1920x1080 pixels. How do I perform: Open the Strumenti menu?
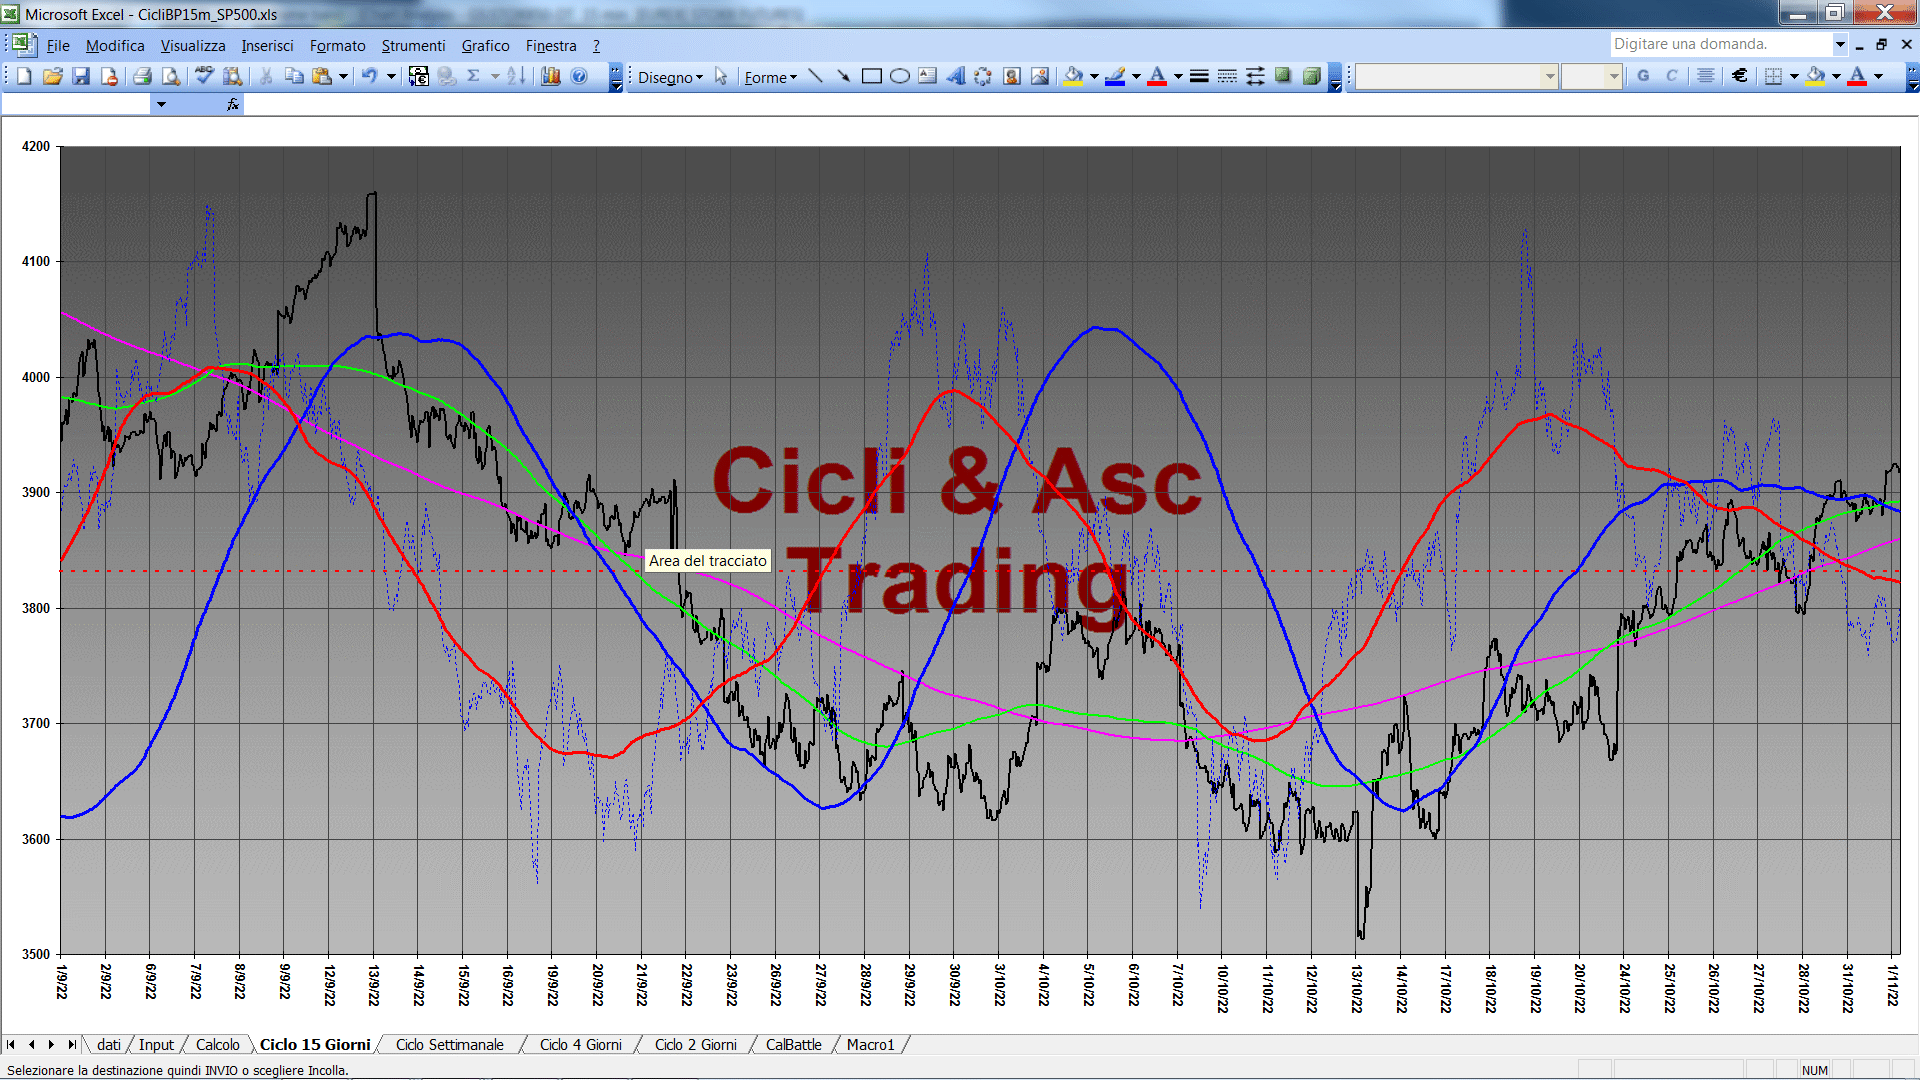(413, 46)
